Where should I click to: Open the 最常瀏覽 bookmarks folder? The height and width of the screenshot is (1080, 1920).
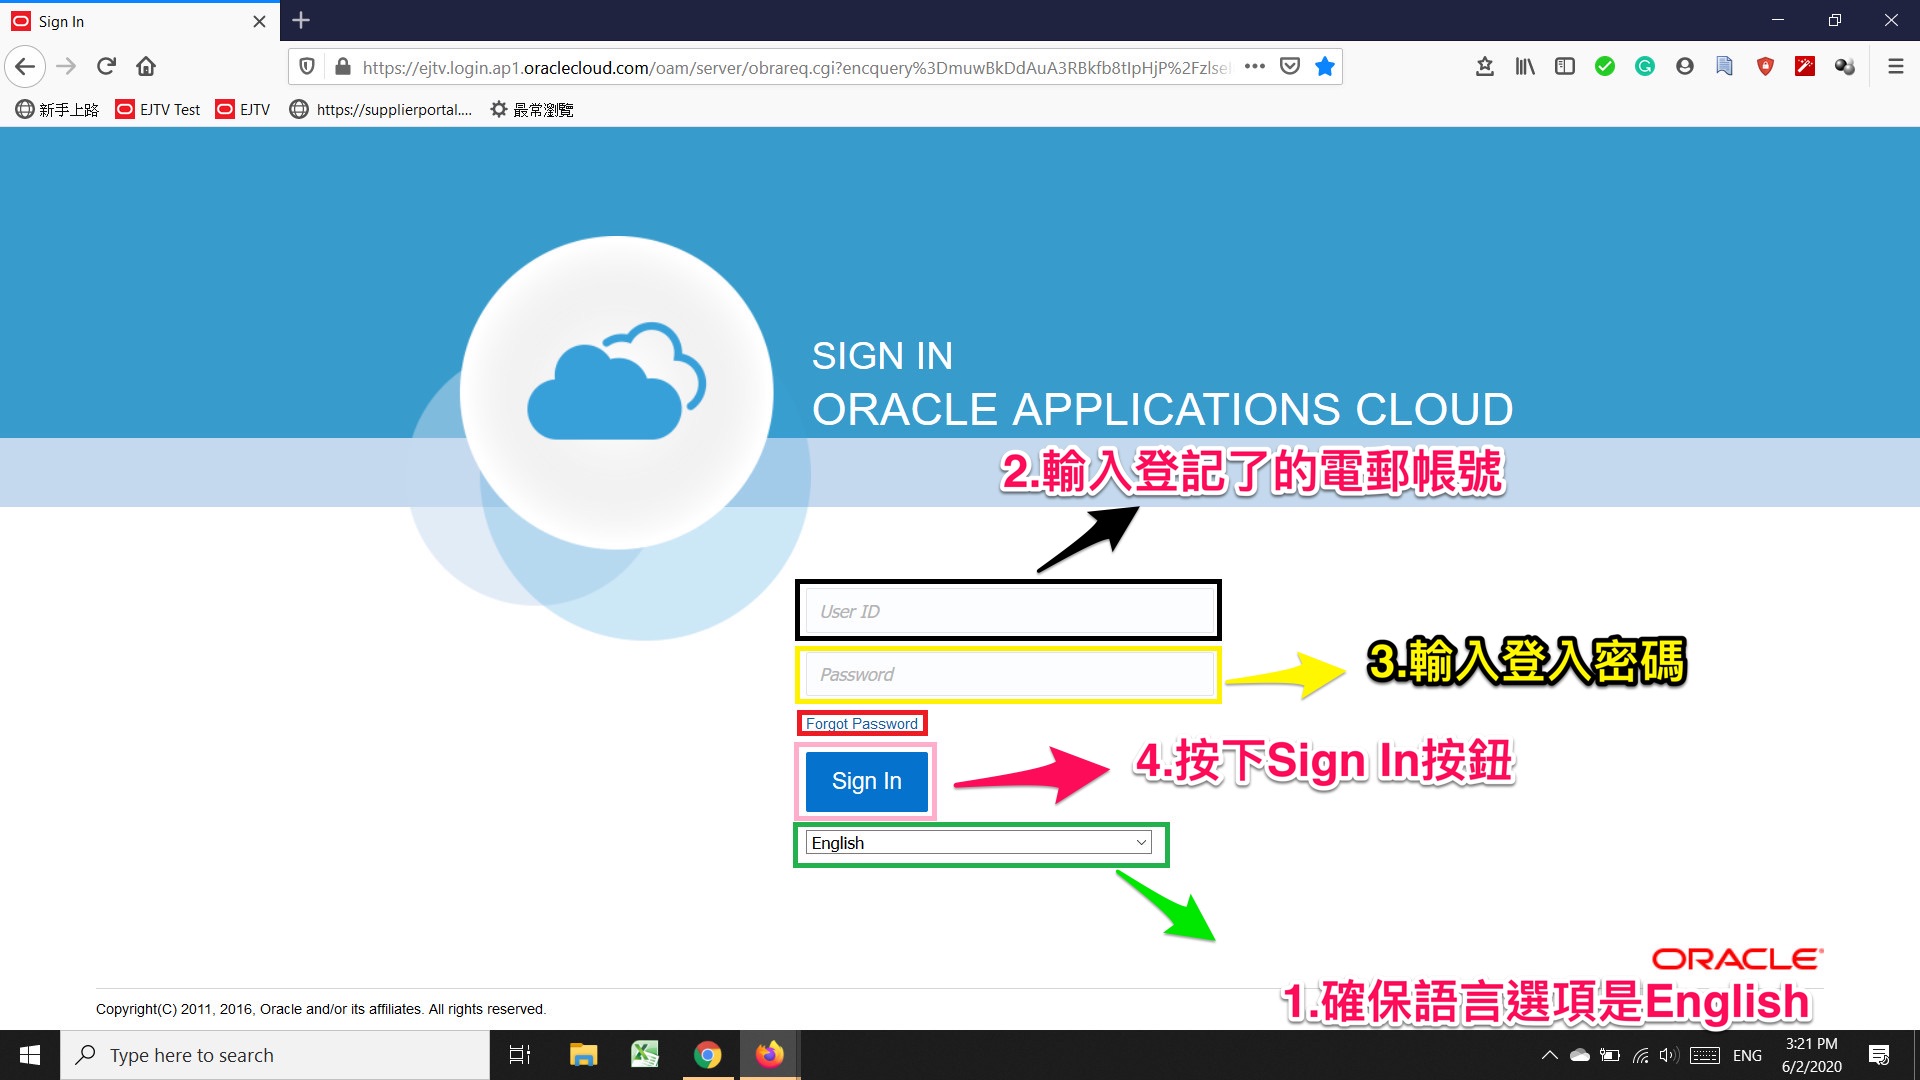tap(531, 109)
